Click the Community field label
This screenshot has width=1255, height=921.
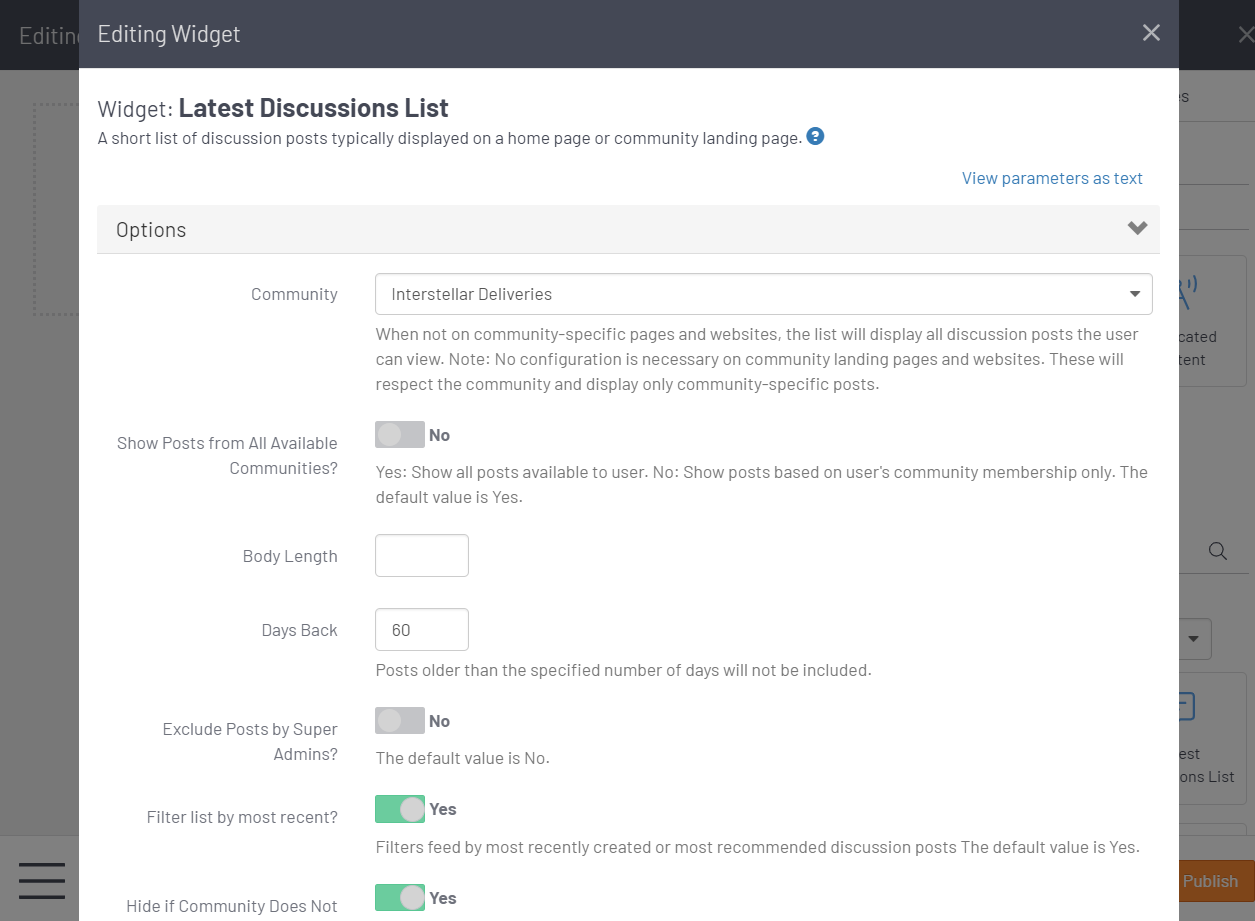click(294, 294)
